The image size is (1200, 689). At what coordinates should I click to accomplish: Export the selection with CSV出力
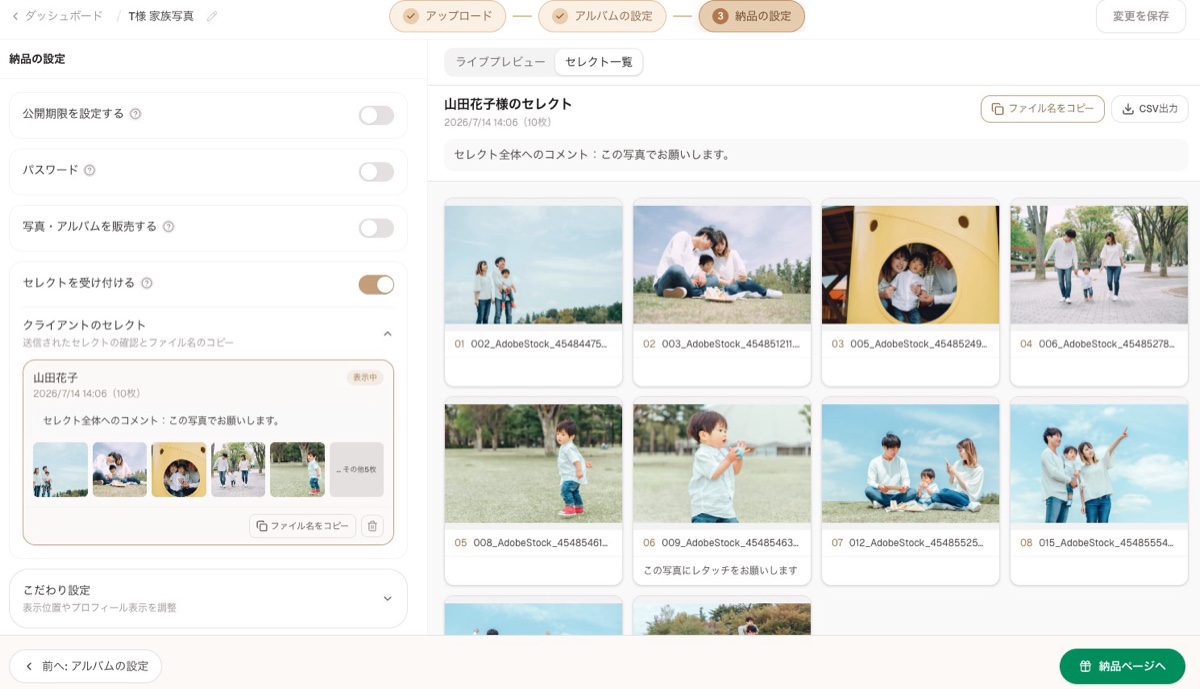[x=1150, y=109]
